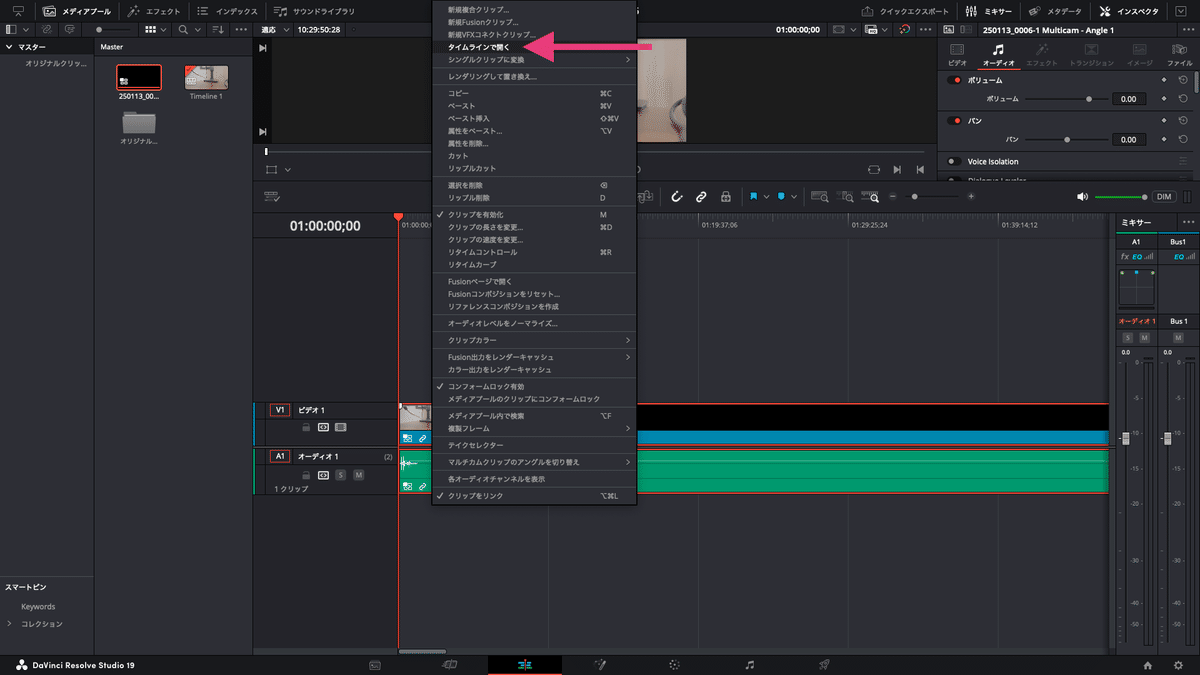The image size is (1200, 675).
Task: Open the メディアプール panel button
Action: [x=77, y=11]
